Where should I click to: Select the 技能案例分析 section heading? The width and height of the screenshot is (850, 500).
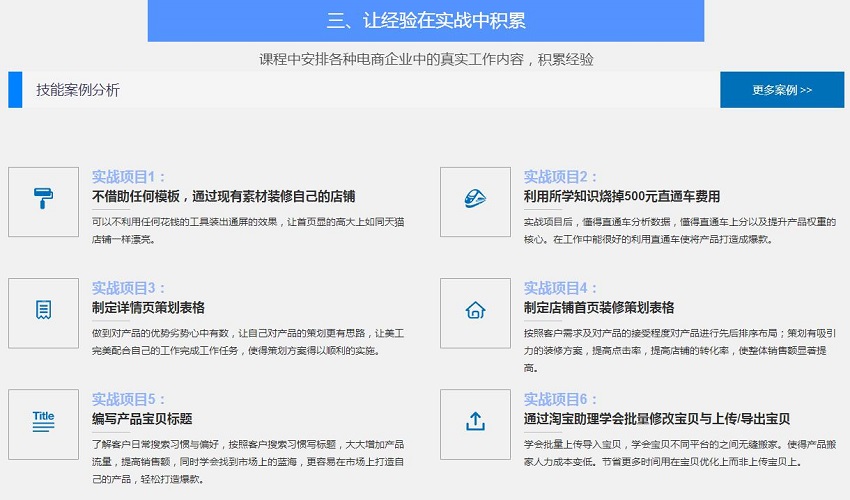(78, 90)
